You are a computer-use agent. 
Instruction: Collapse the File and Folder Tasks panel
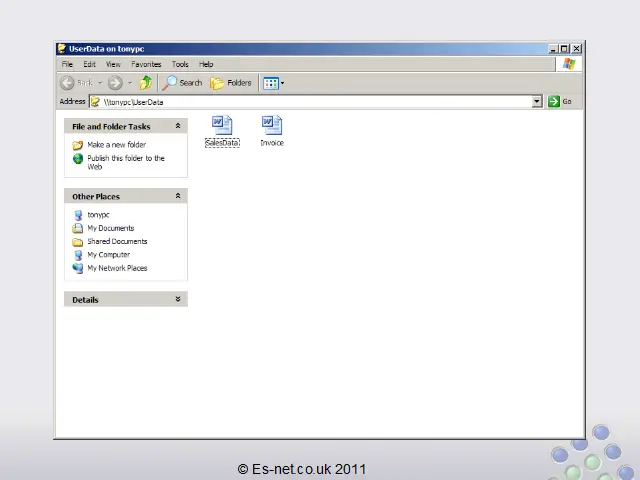pos(178,126)
